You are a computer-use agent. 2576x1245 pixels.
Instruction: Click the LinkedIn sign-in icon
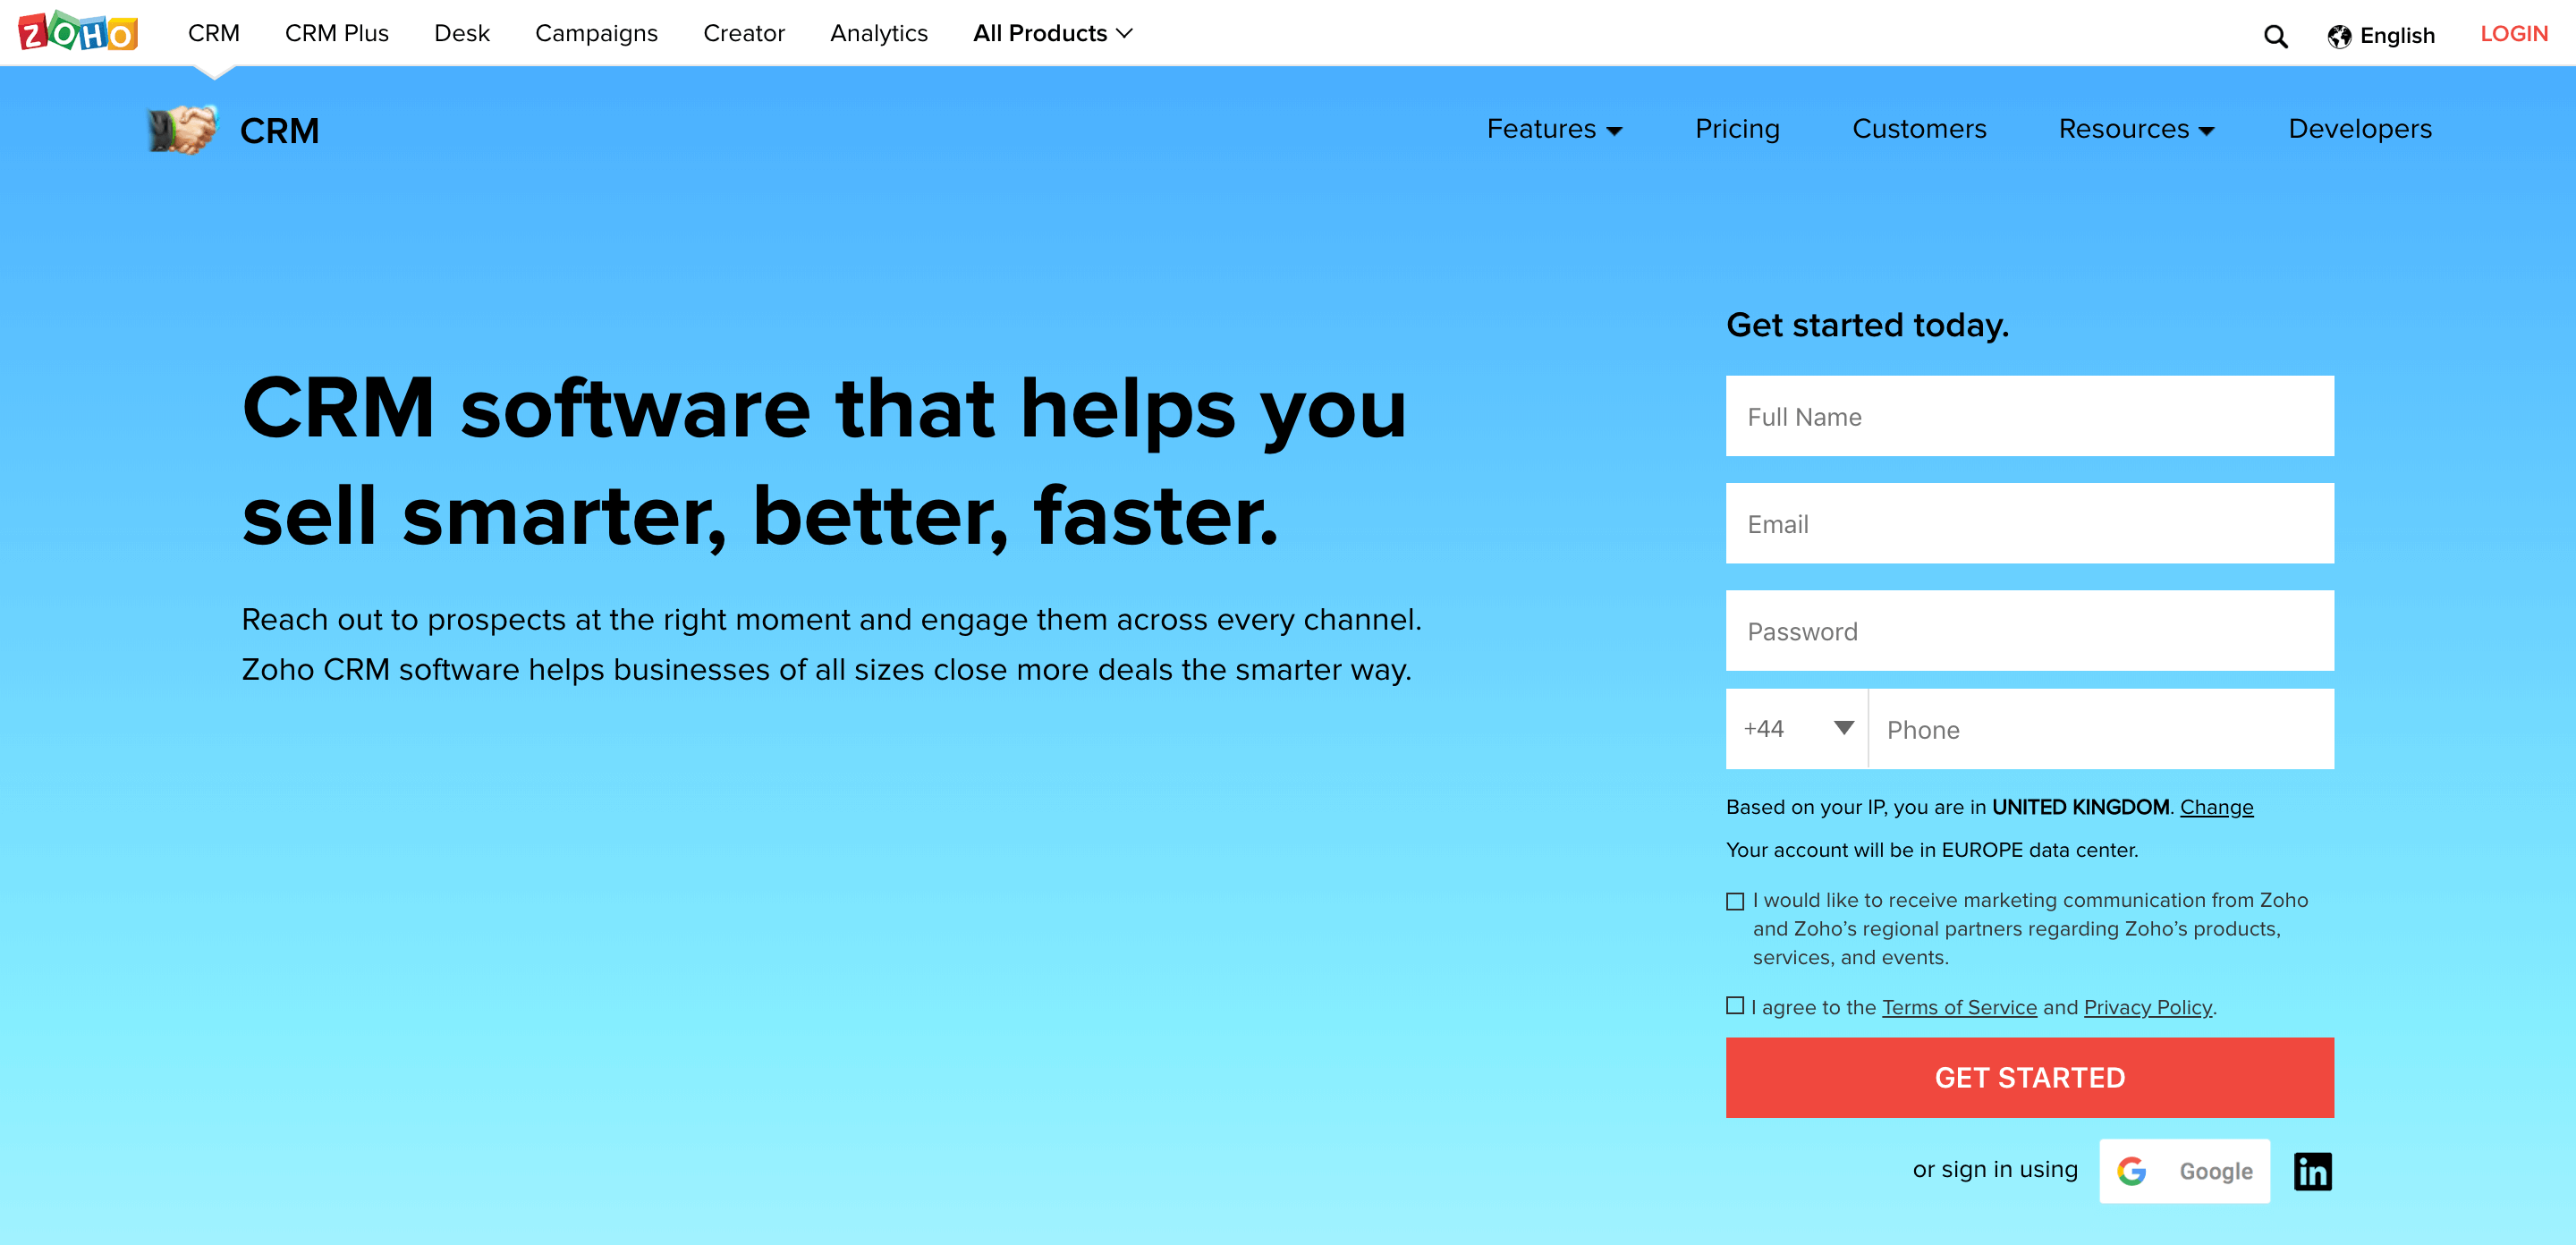coord(2313,1171)
